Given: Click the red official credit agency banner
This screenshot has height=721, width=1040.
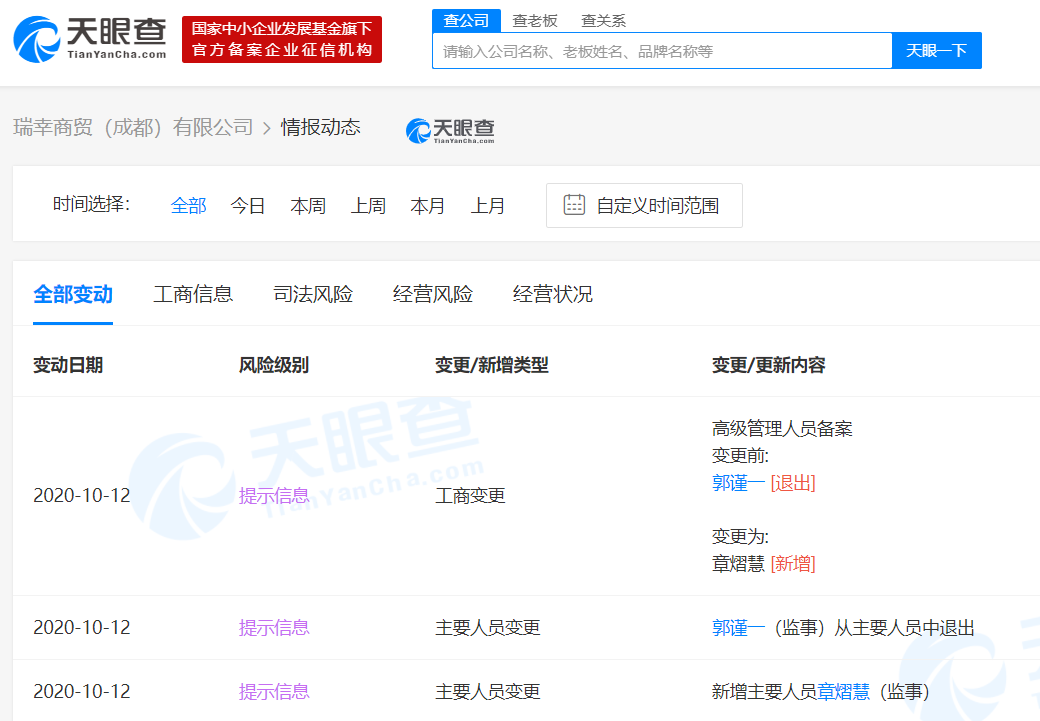Looking at the screenshot, I should 282,39.
